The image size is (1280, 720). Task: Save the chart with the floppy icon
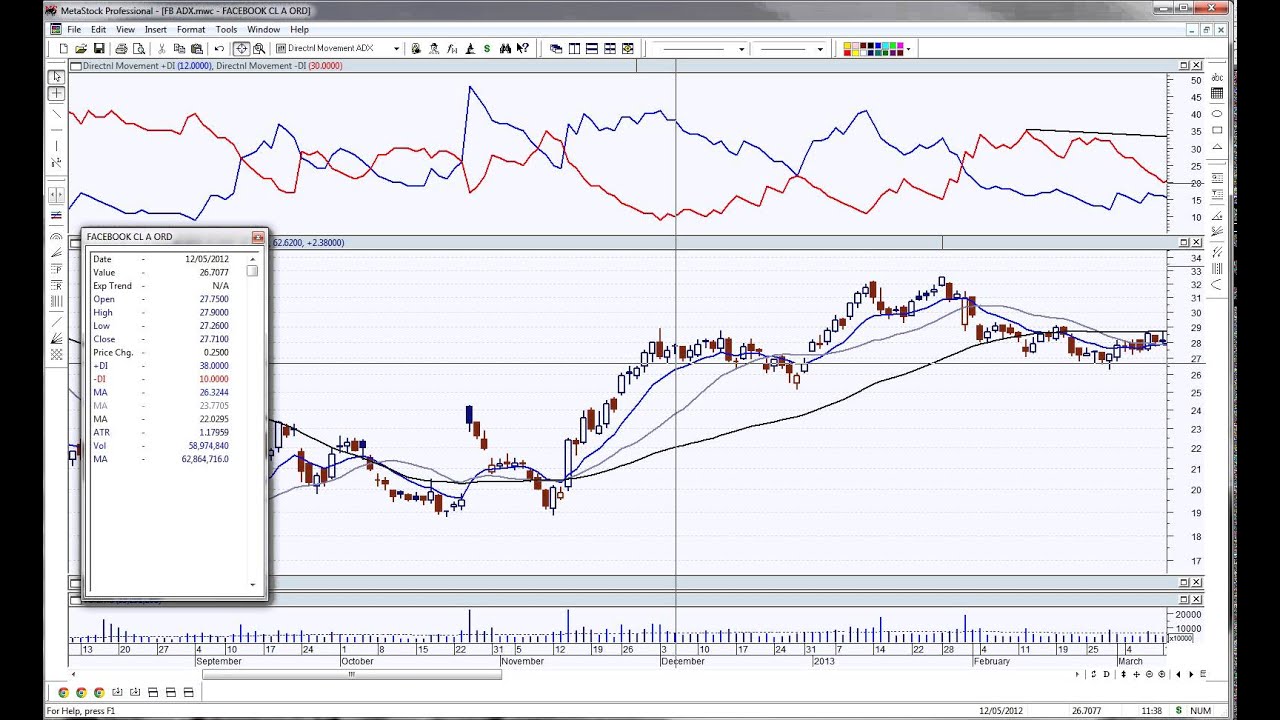[99, 48]
